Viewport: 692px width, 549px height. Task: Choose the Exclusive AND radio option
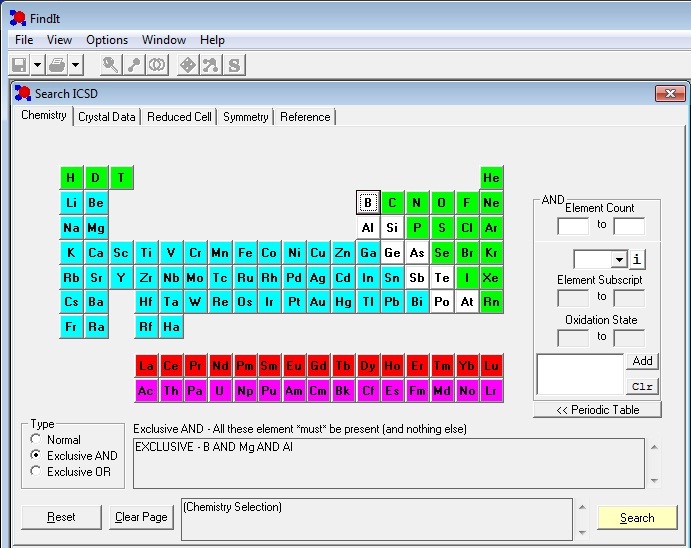pyautogui.click(x=37, y=456)
